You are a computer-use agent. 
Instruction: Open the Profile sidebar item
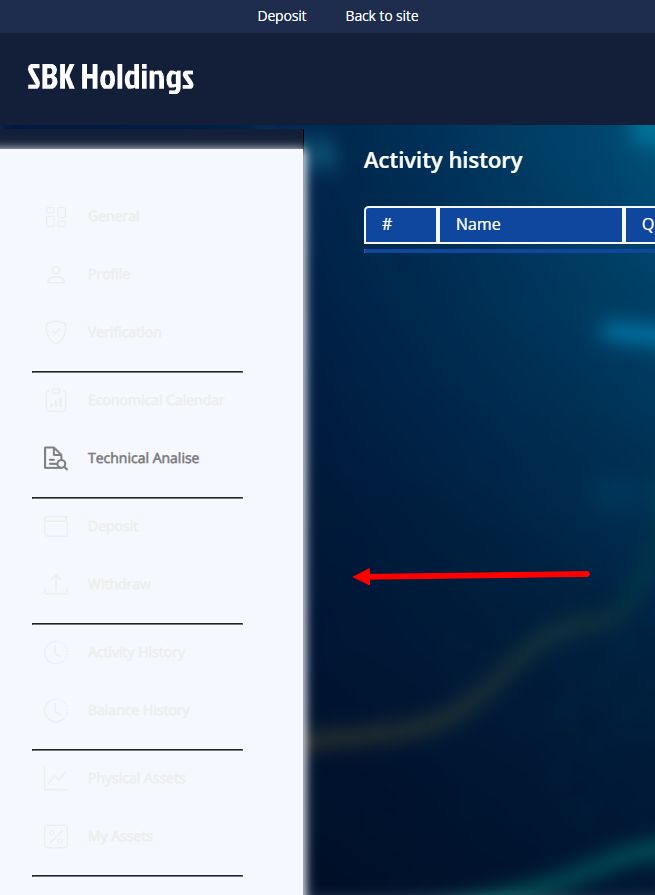coord(109,274)
